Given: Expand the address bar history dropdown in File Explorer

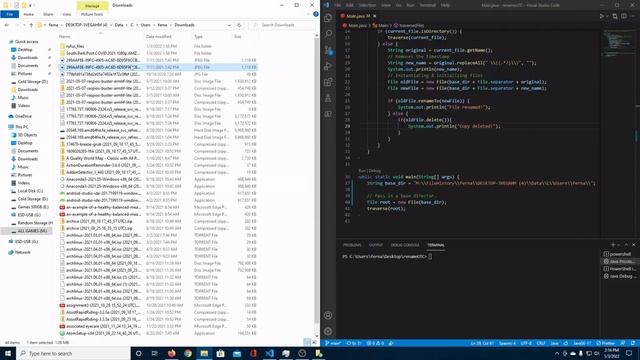Looking at the screenshot, I should pos(229,25).
